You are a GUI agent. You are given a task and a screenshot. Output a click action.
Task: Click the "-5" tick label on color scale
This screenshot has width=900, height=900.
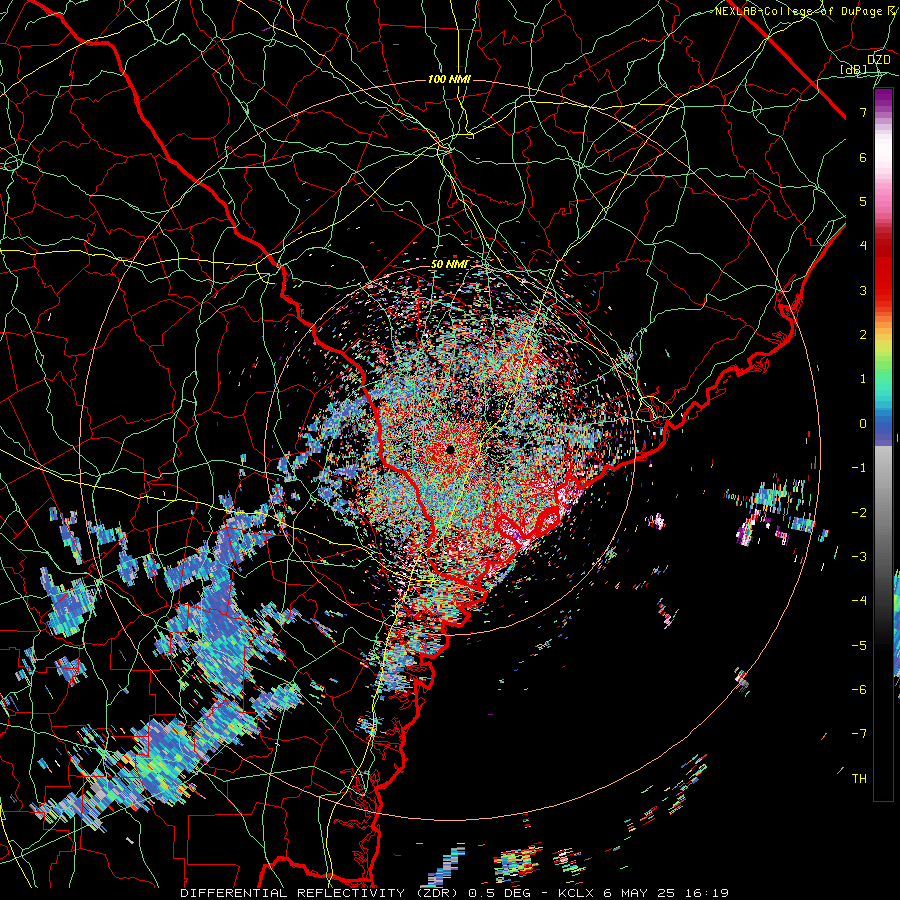859,646
